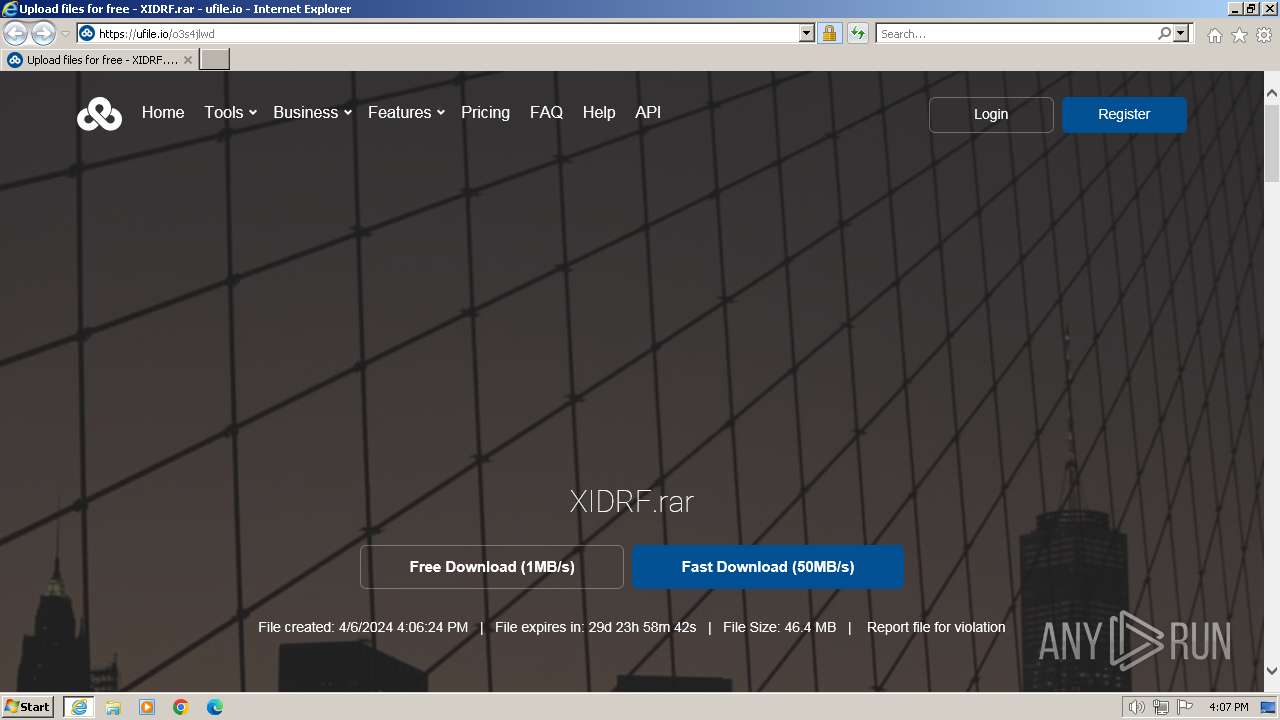
Task: Click the File created date text
Action: coord(363,627)
